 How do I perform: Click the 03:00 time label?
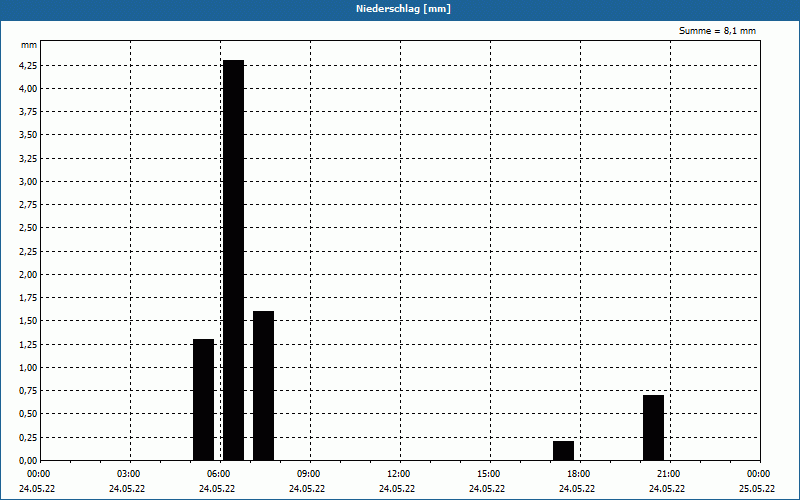(x=128, y=474)
